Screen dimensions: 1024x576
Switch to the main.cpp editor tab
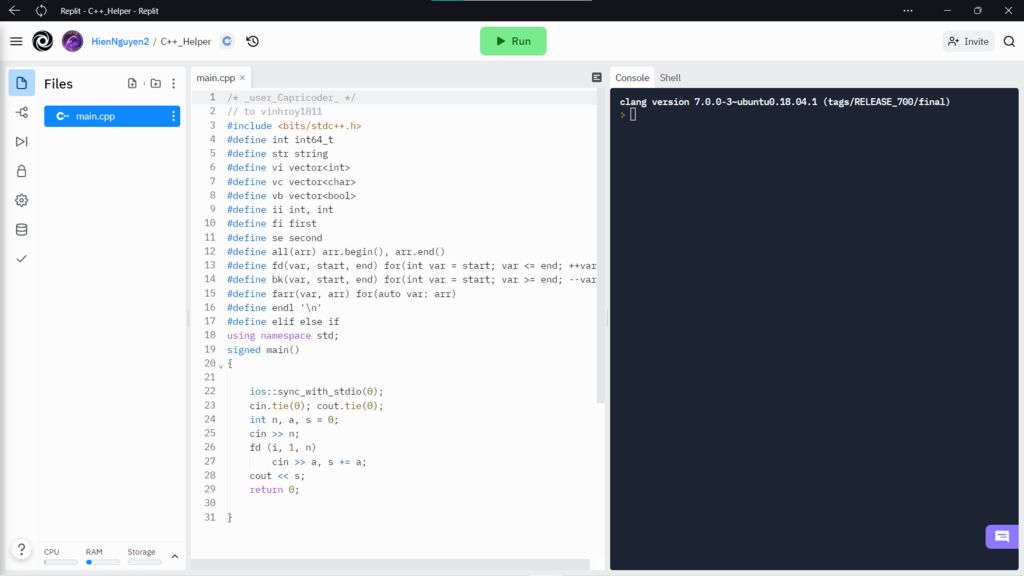point(216,78)
